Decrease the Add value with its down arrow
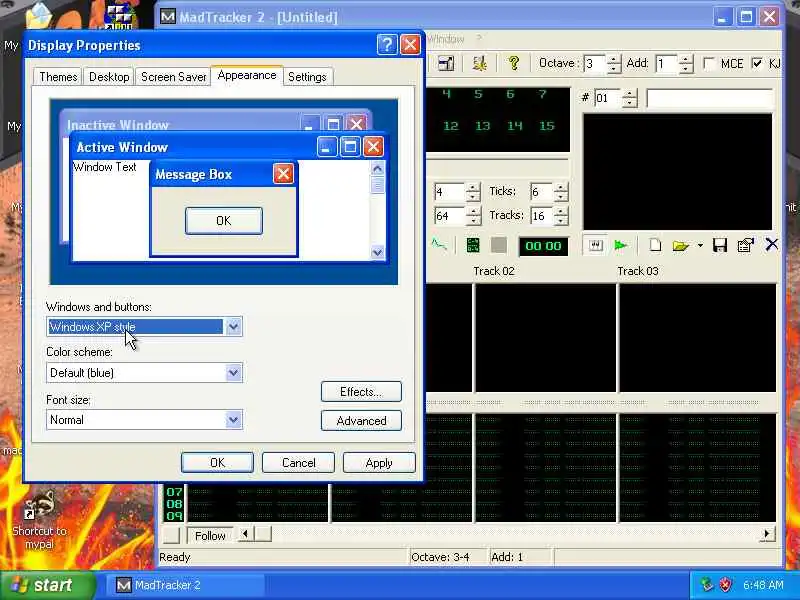 (687, 68)
